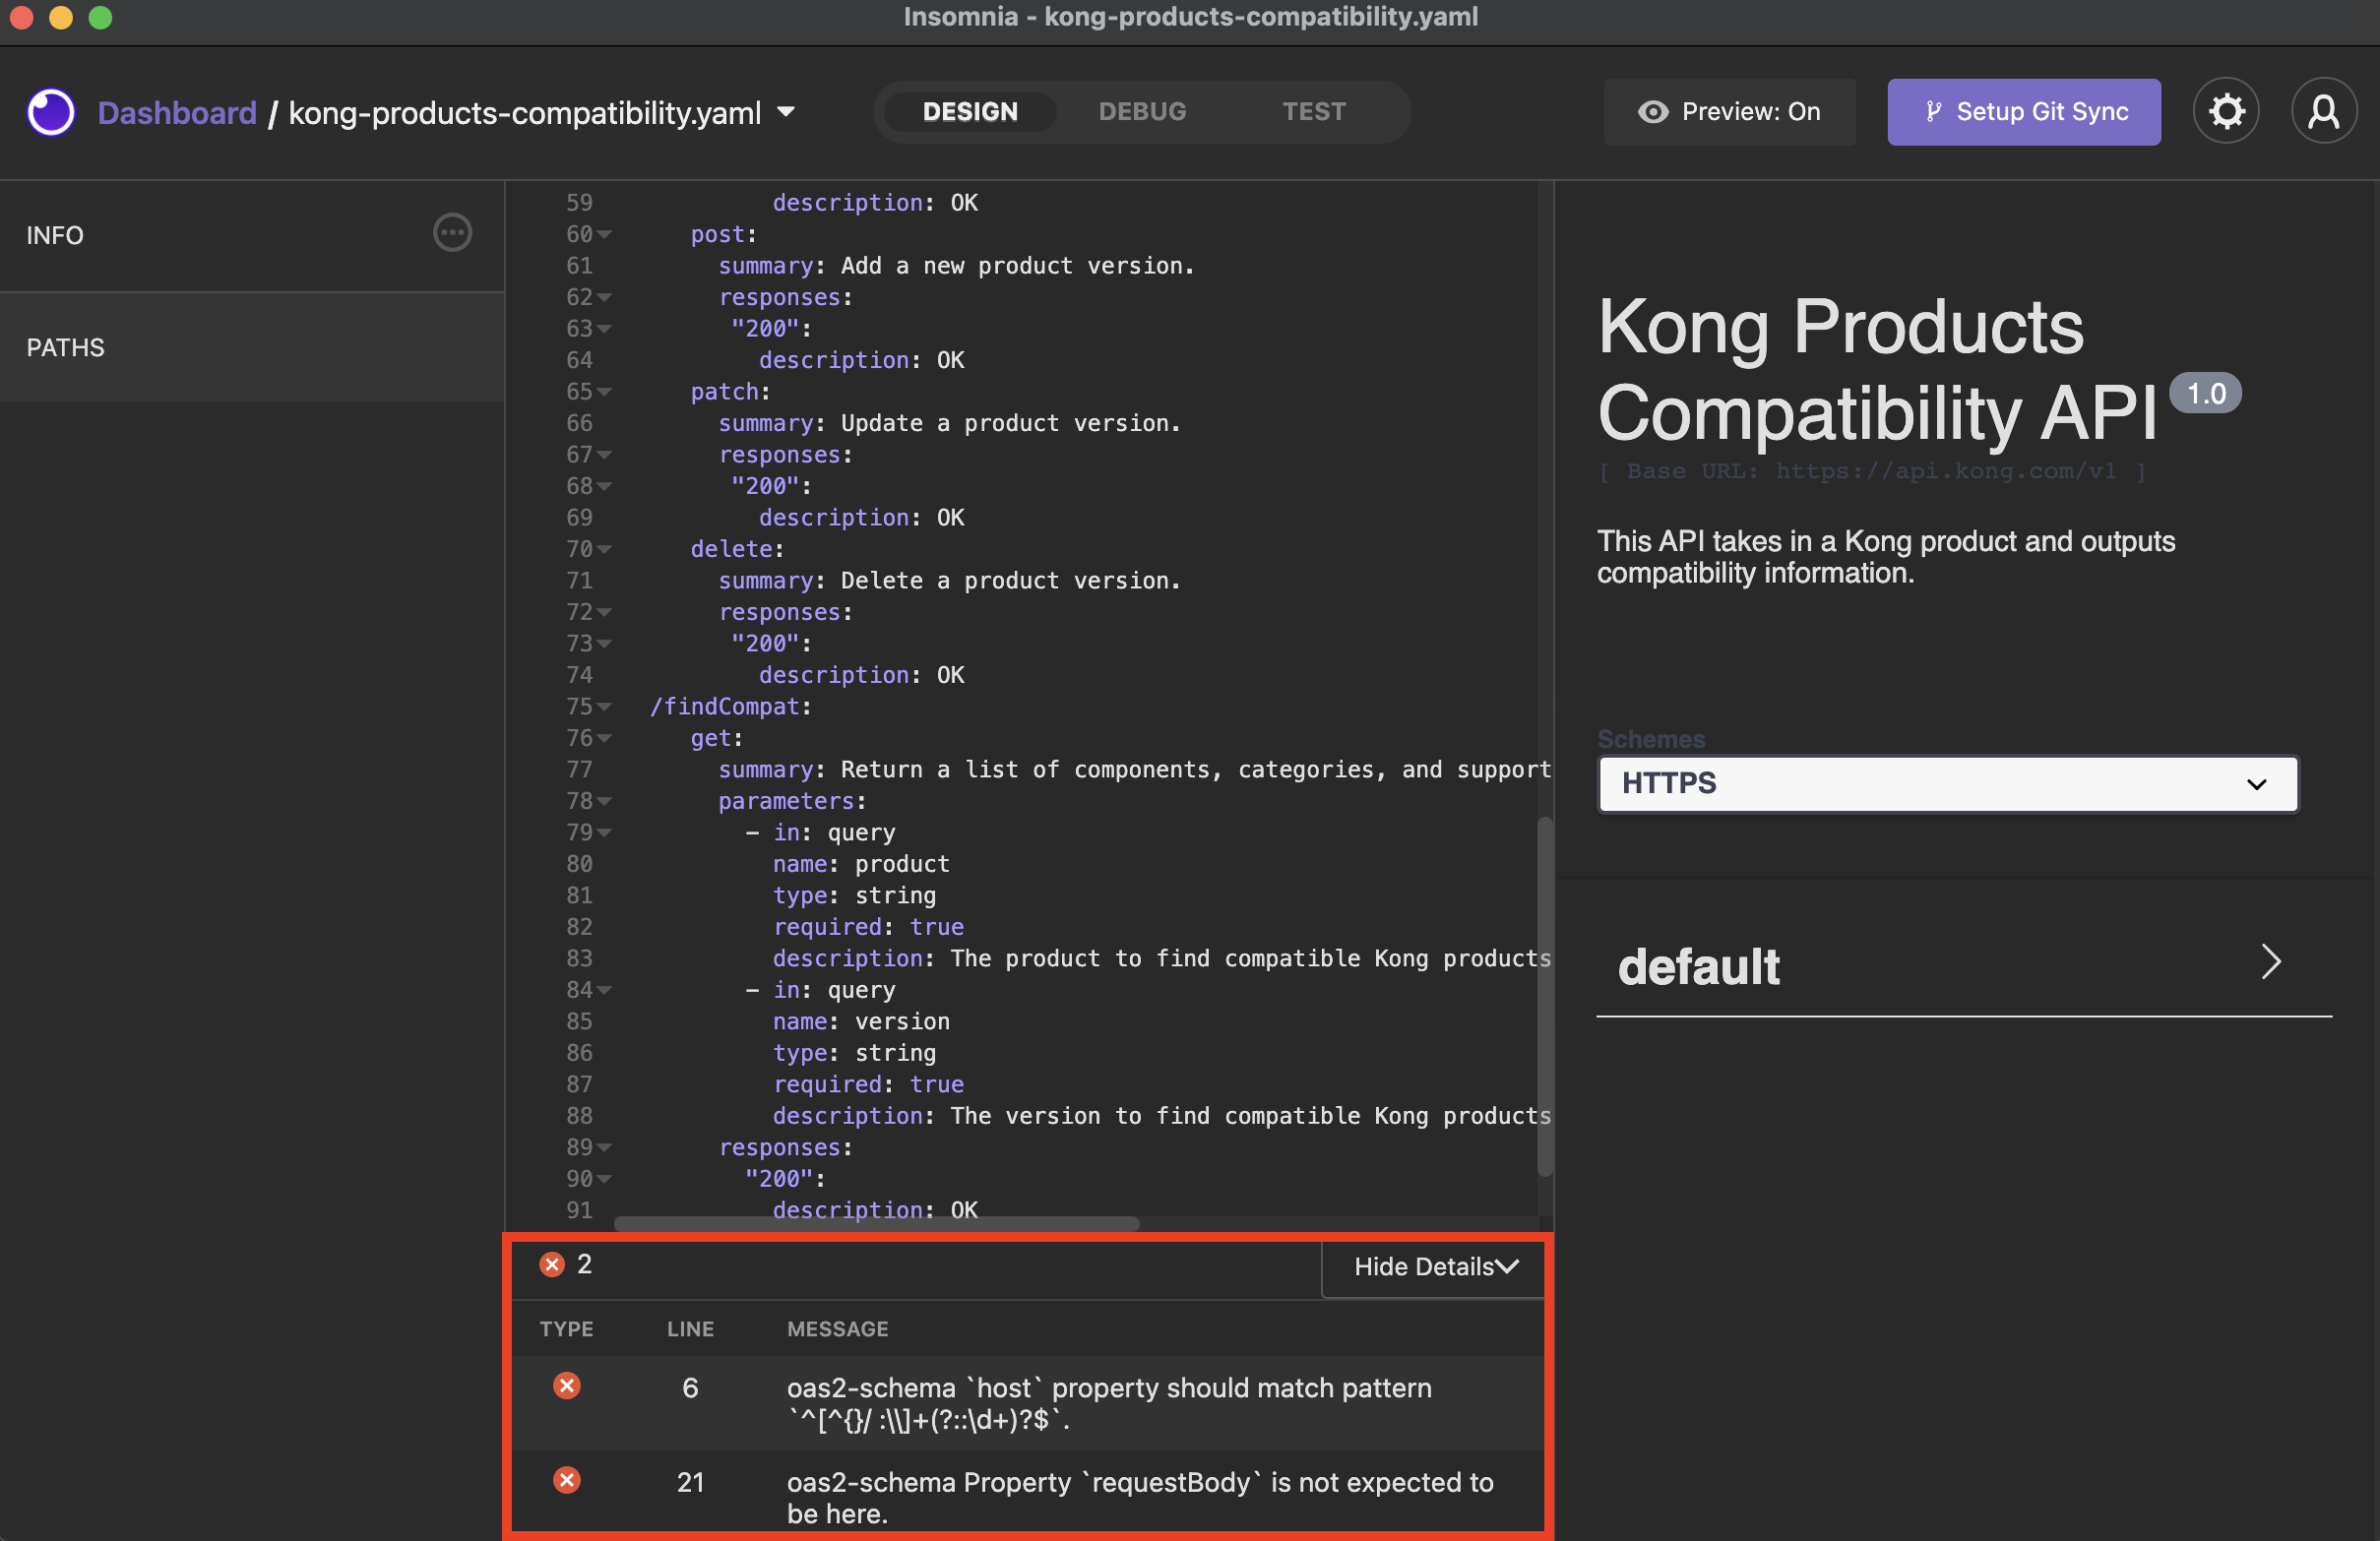Jump to line 6 from error table

(690, 1388)
